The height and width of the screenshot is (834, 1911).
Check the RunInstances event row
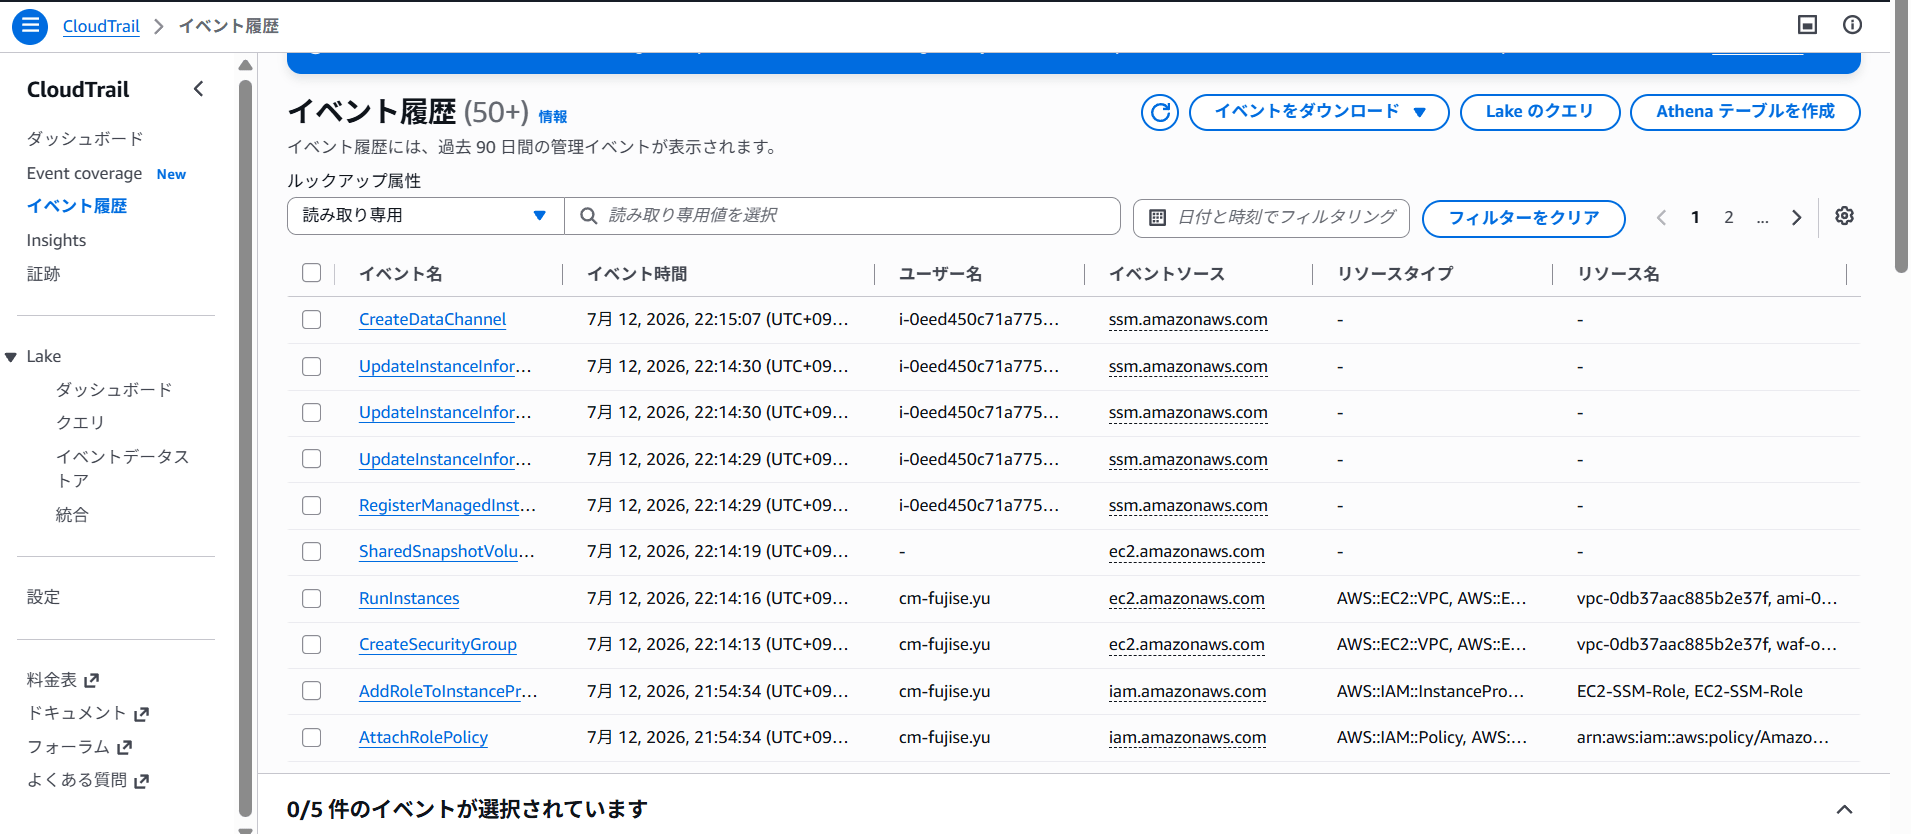coord(312,598)
